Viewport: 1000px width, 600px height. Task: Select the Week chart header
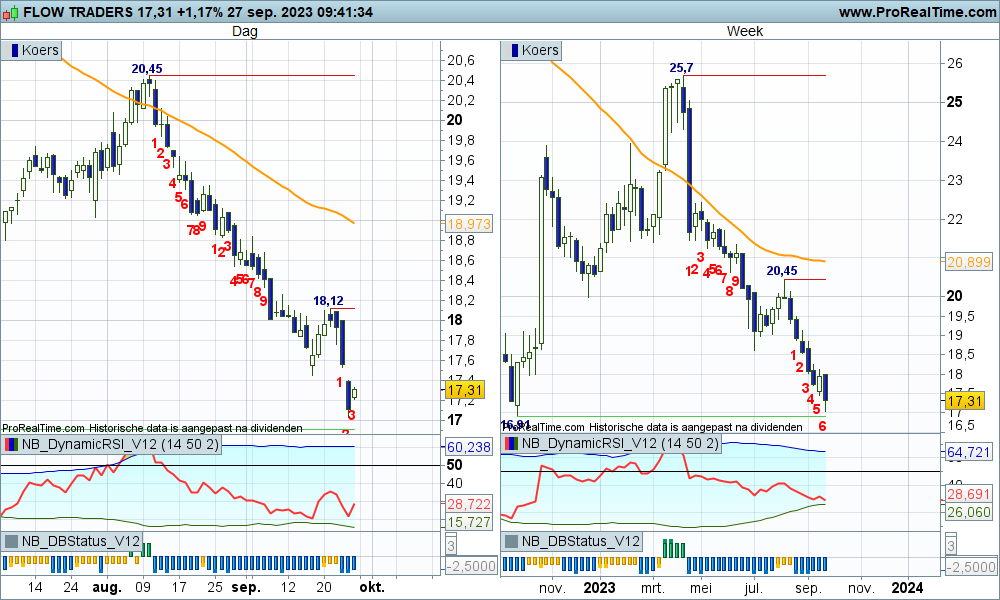[745, 31]
